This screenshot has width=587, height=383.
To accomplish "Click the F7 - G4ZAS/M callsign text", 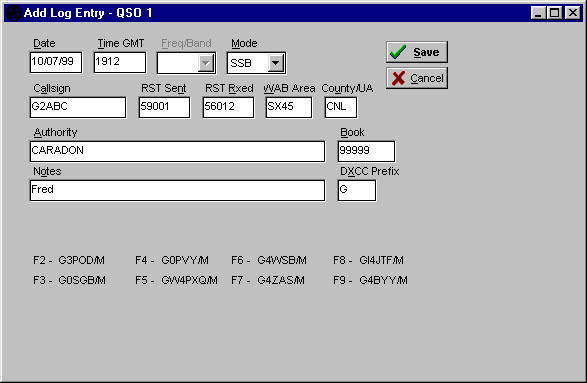I will pos(268,280).
